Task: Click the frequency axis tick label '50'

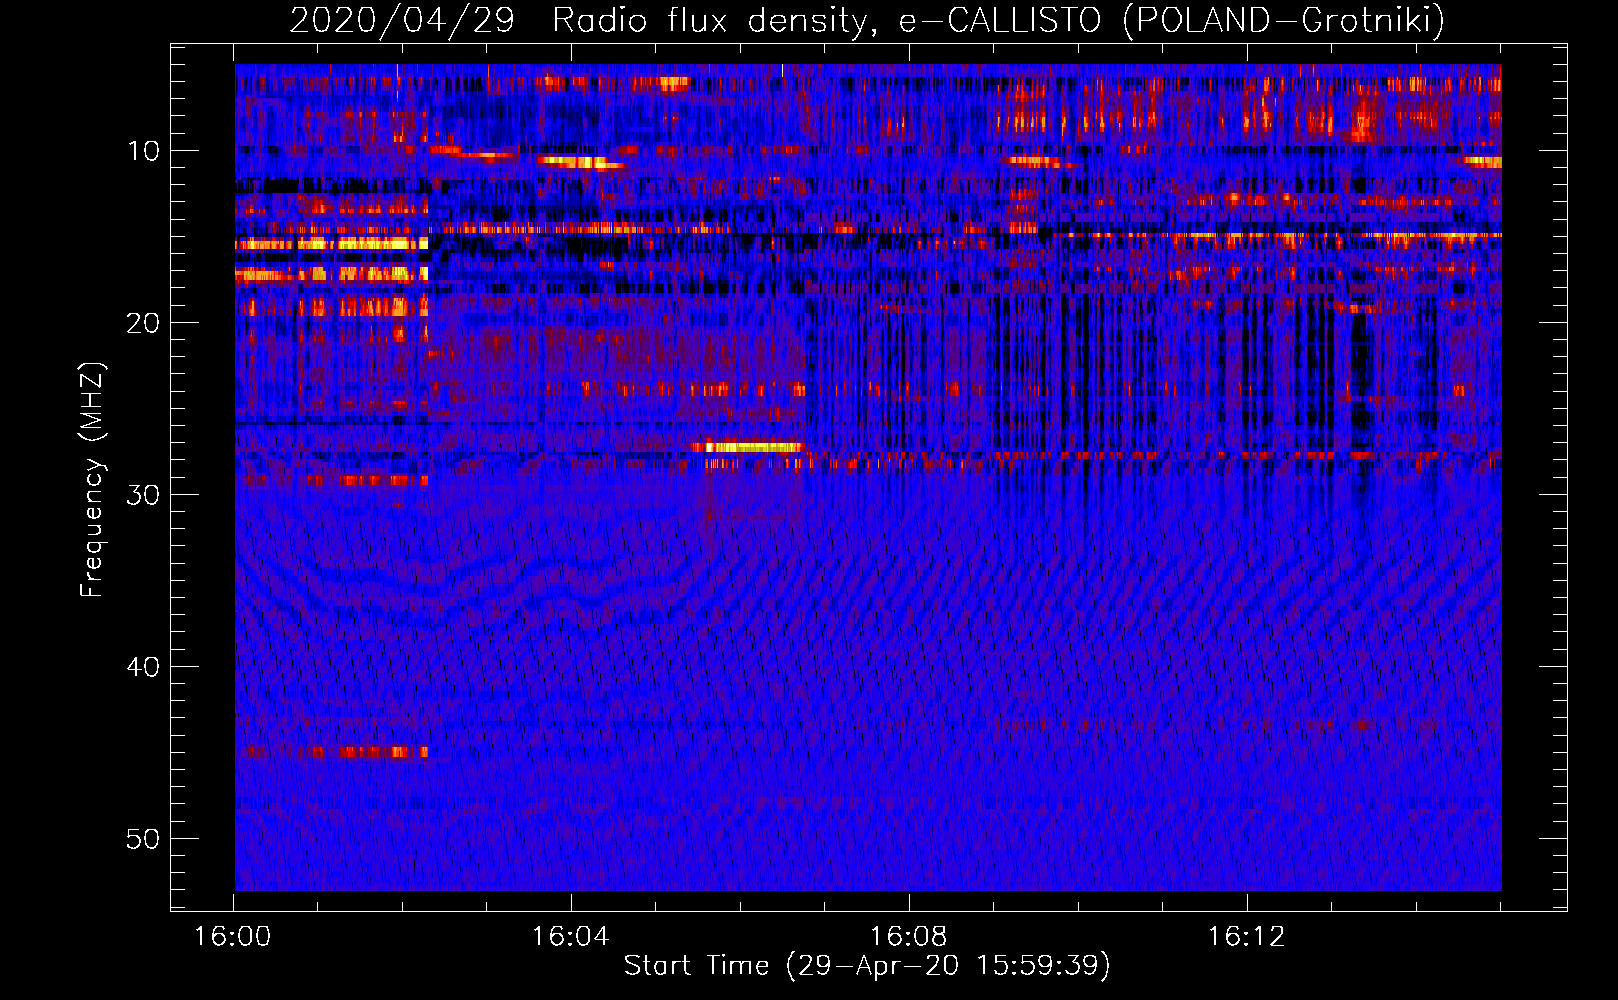Action: tap(144, 839)
